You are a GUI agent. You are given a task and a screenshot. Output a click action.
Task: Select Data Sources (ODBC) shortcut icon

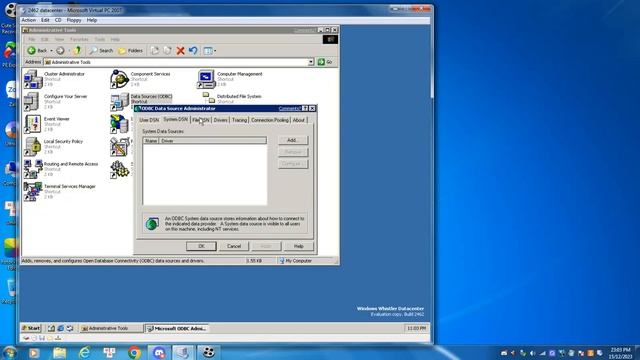pyautogui.click(x=120, y=101)
